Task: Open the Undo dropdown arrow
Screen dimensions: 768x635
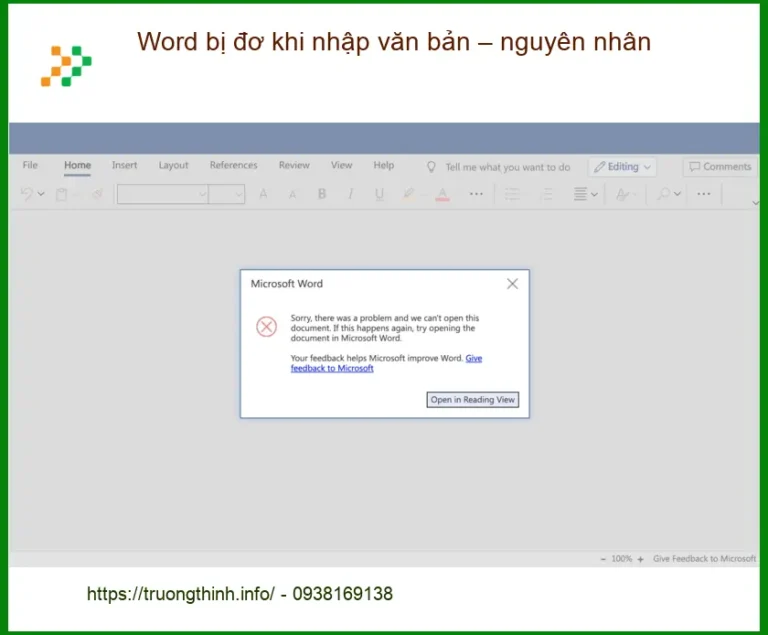Action: coord(41,194)
